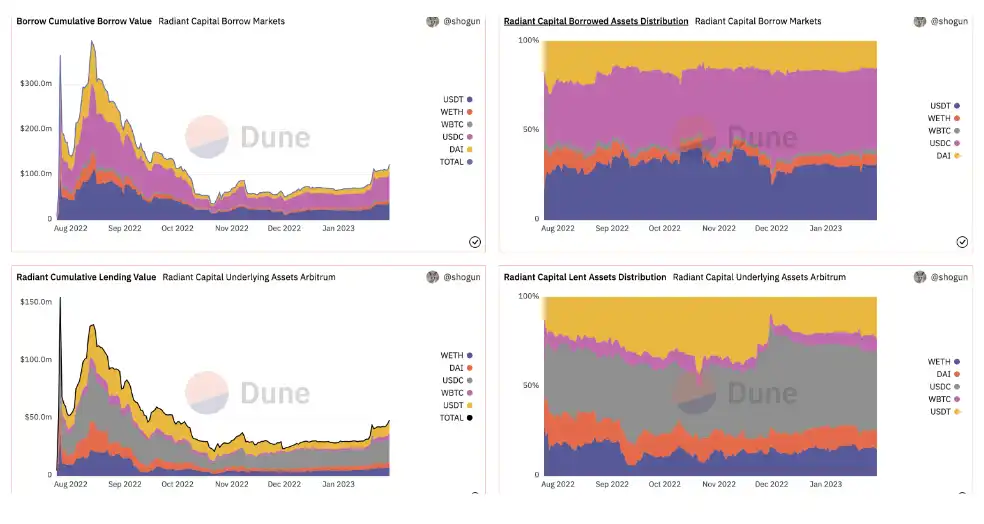This screenshot has width=984, height=524.
Task: Click the checkmark icon under Borrowed Assets Distribution chart
Action: (x=962, y=242)
